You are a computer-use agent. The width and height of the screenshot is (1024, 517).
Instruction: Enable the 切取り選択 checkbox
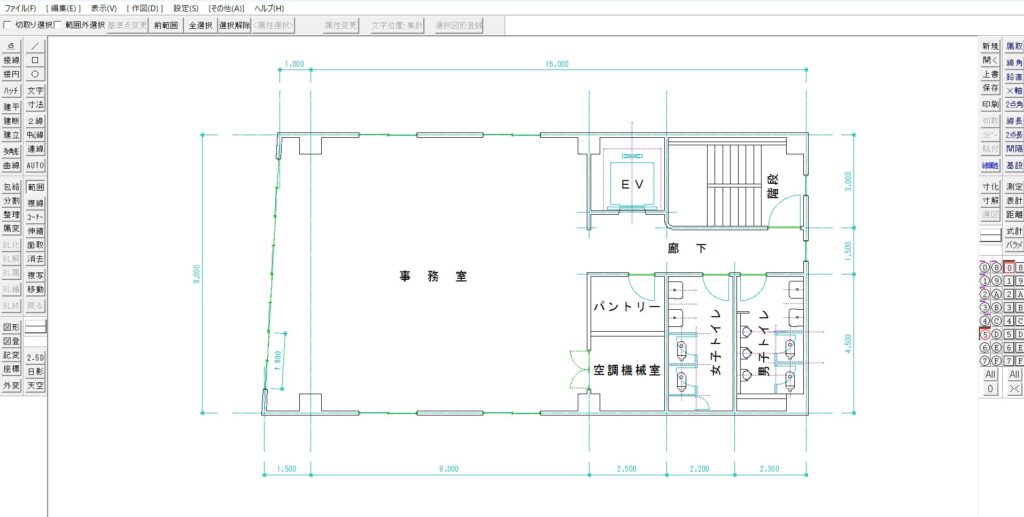coord(8,25)
